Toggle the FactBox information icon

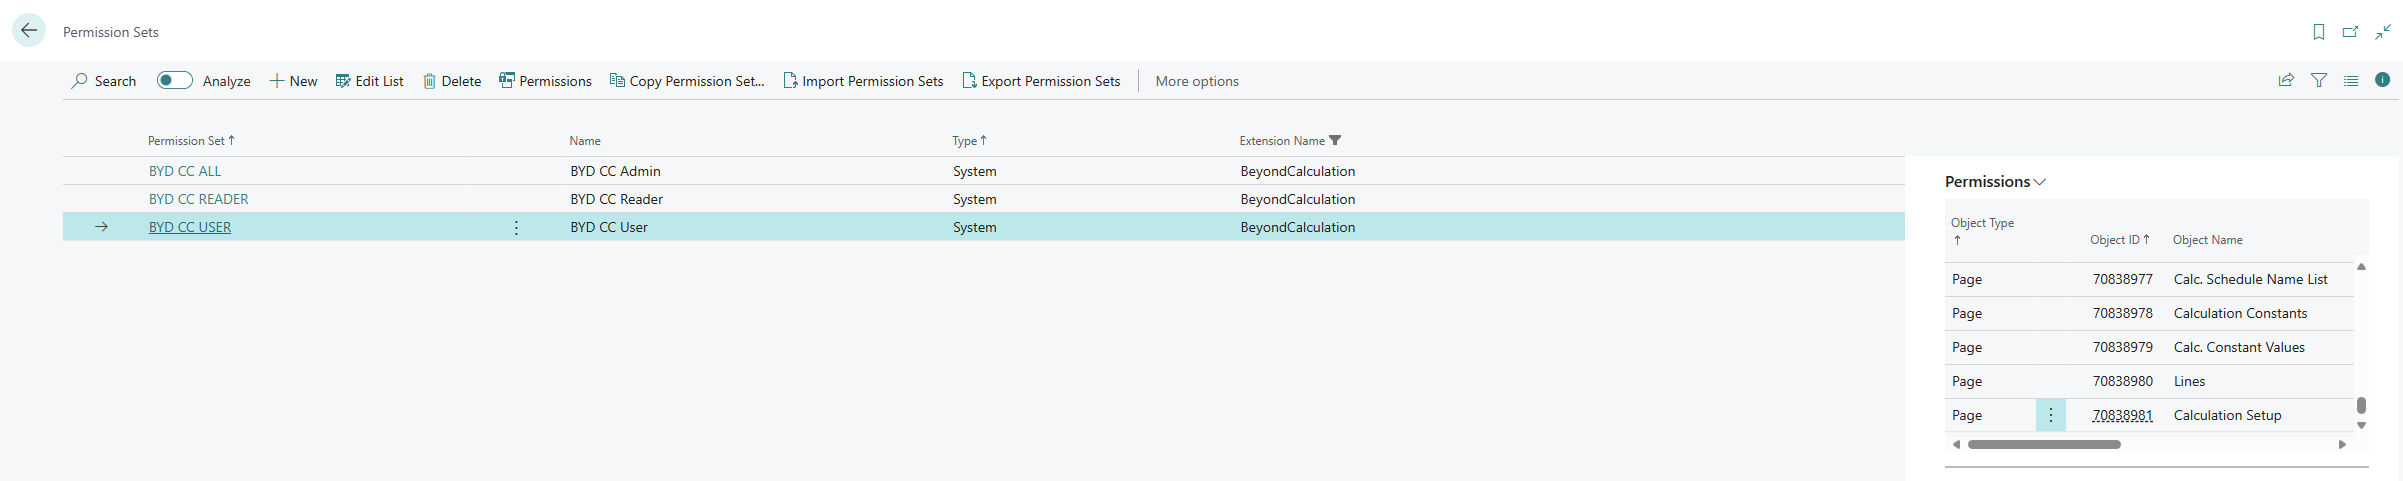point(2383,80)
